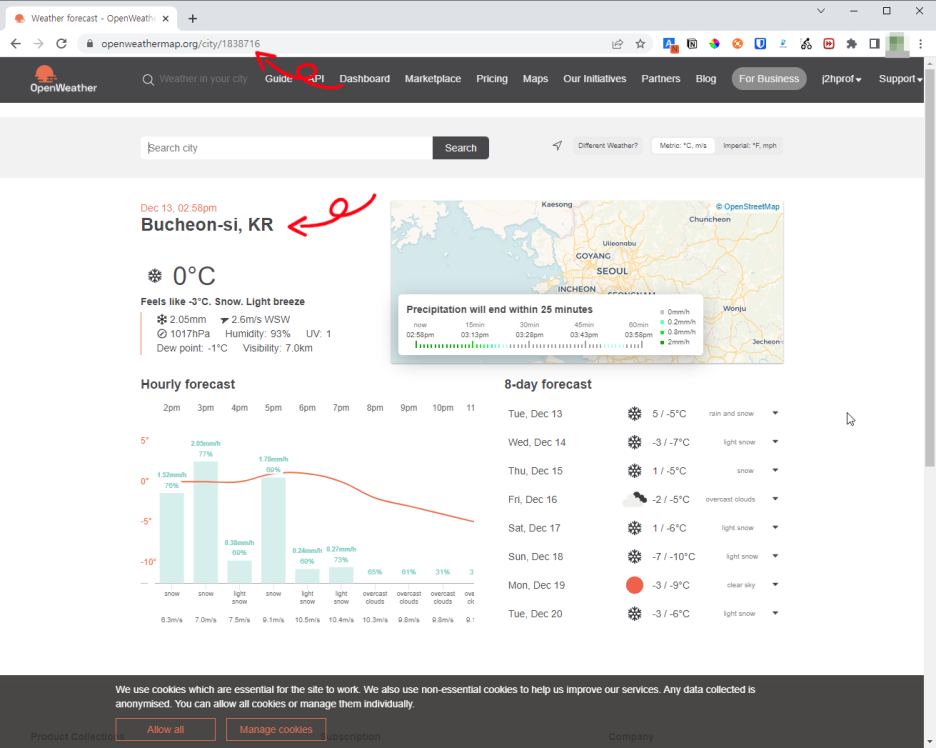Click the Weather in your city field
This screenshot has width=936, height=748.
[203, 79]
